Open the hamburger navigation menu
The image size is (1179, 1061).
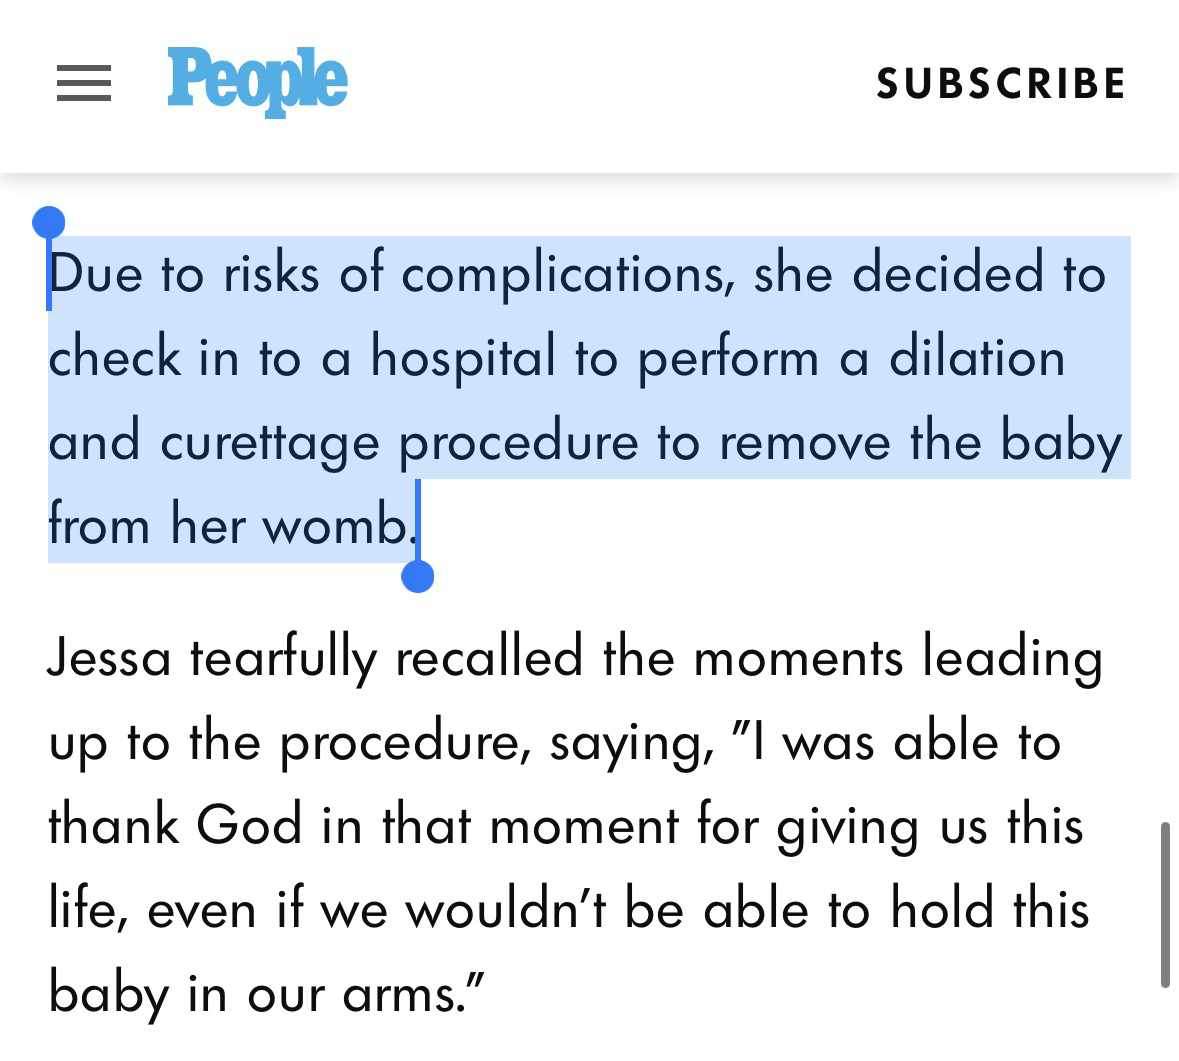pos(84,83)
